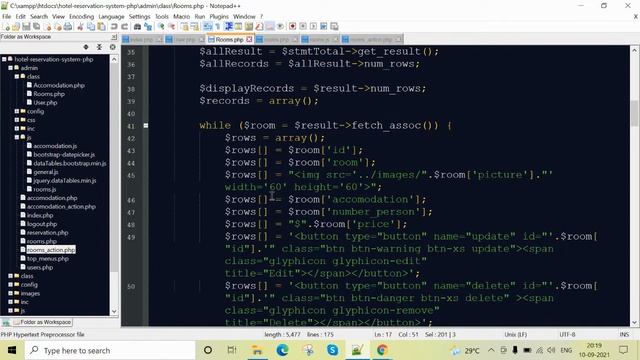The image size is (640, 360).
Task: Click the Open file toolbar icon
Action: click(x=16, y=27)
